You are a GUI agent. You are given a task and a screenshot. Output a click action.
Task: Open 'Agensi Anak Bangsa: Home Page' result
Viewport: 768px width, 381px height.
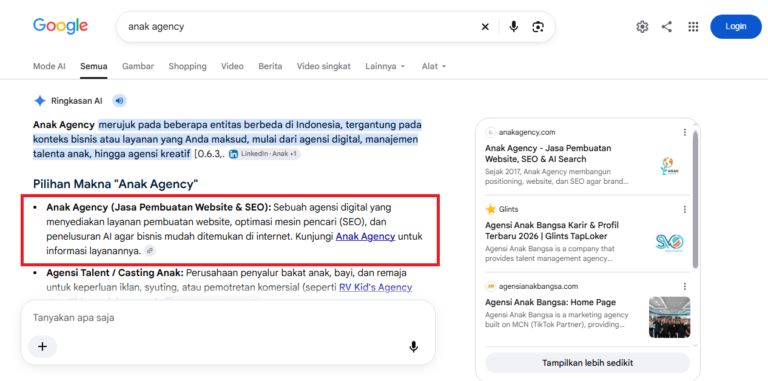pos(551,302)
